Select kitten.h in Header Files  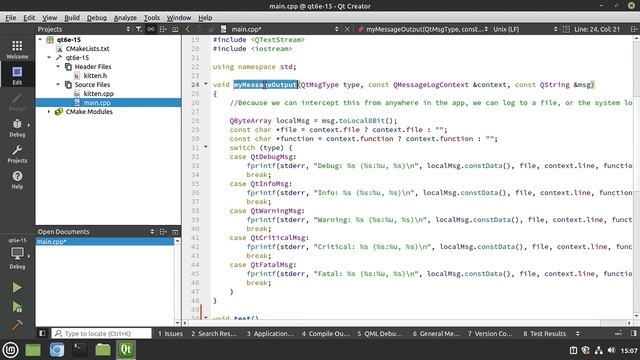95,76
